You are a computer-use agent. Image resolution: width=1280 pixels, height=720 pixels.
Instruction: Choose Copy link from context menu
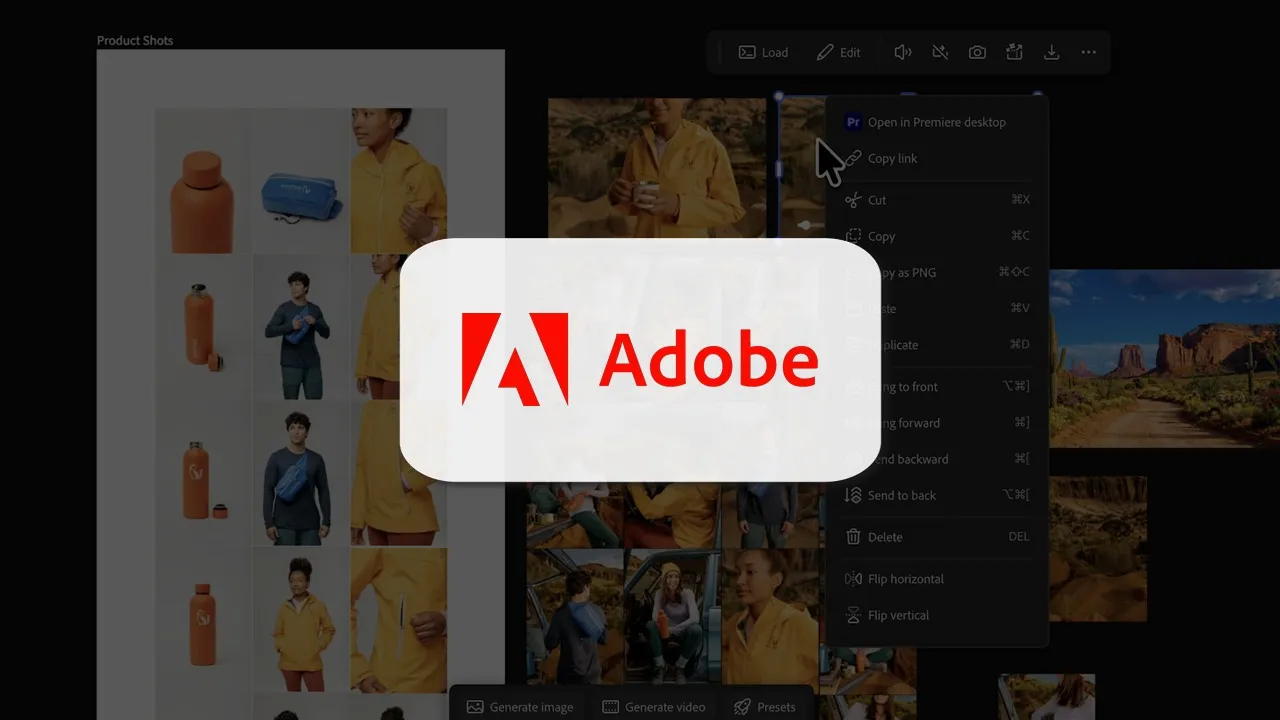click(892, 158)
